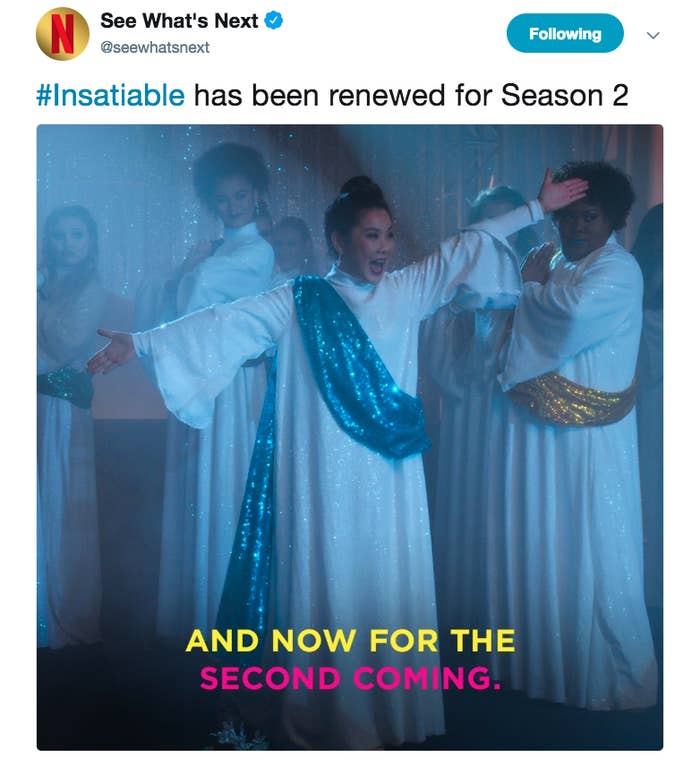
Task: Click the raised hand at the image's right
Action: coord(561,190)
